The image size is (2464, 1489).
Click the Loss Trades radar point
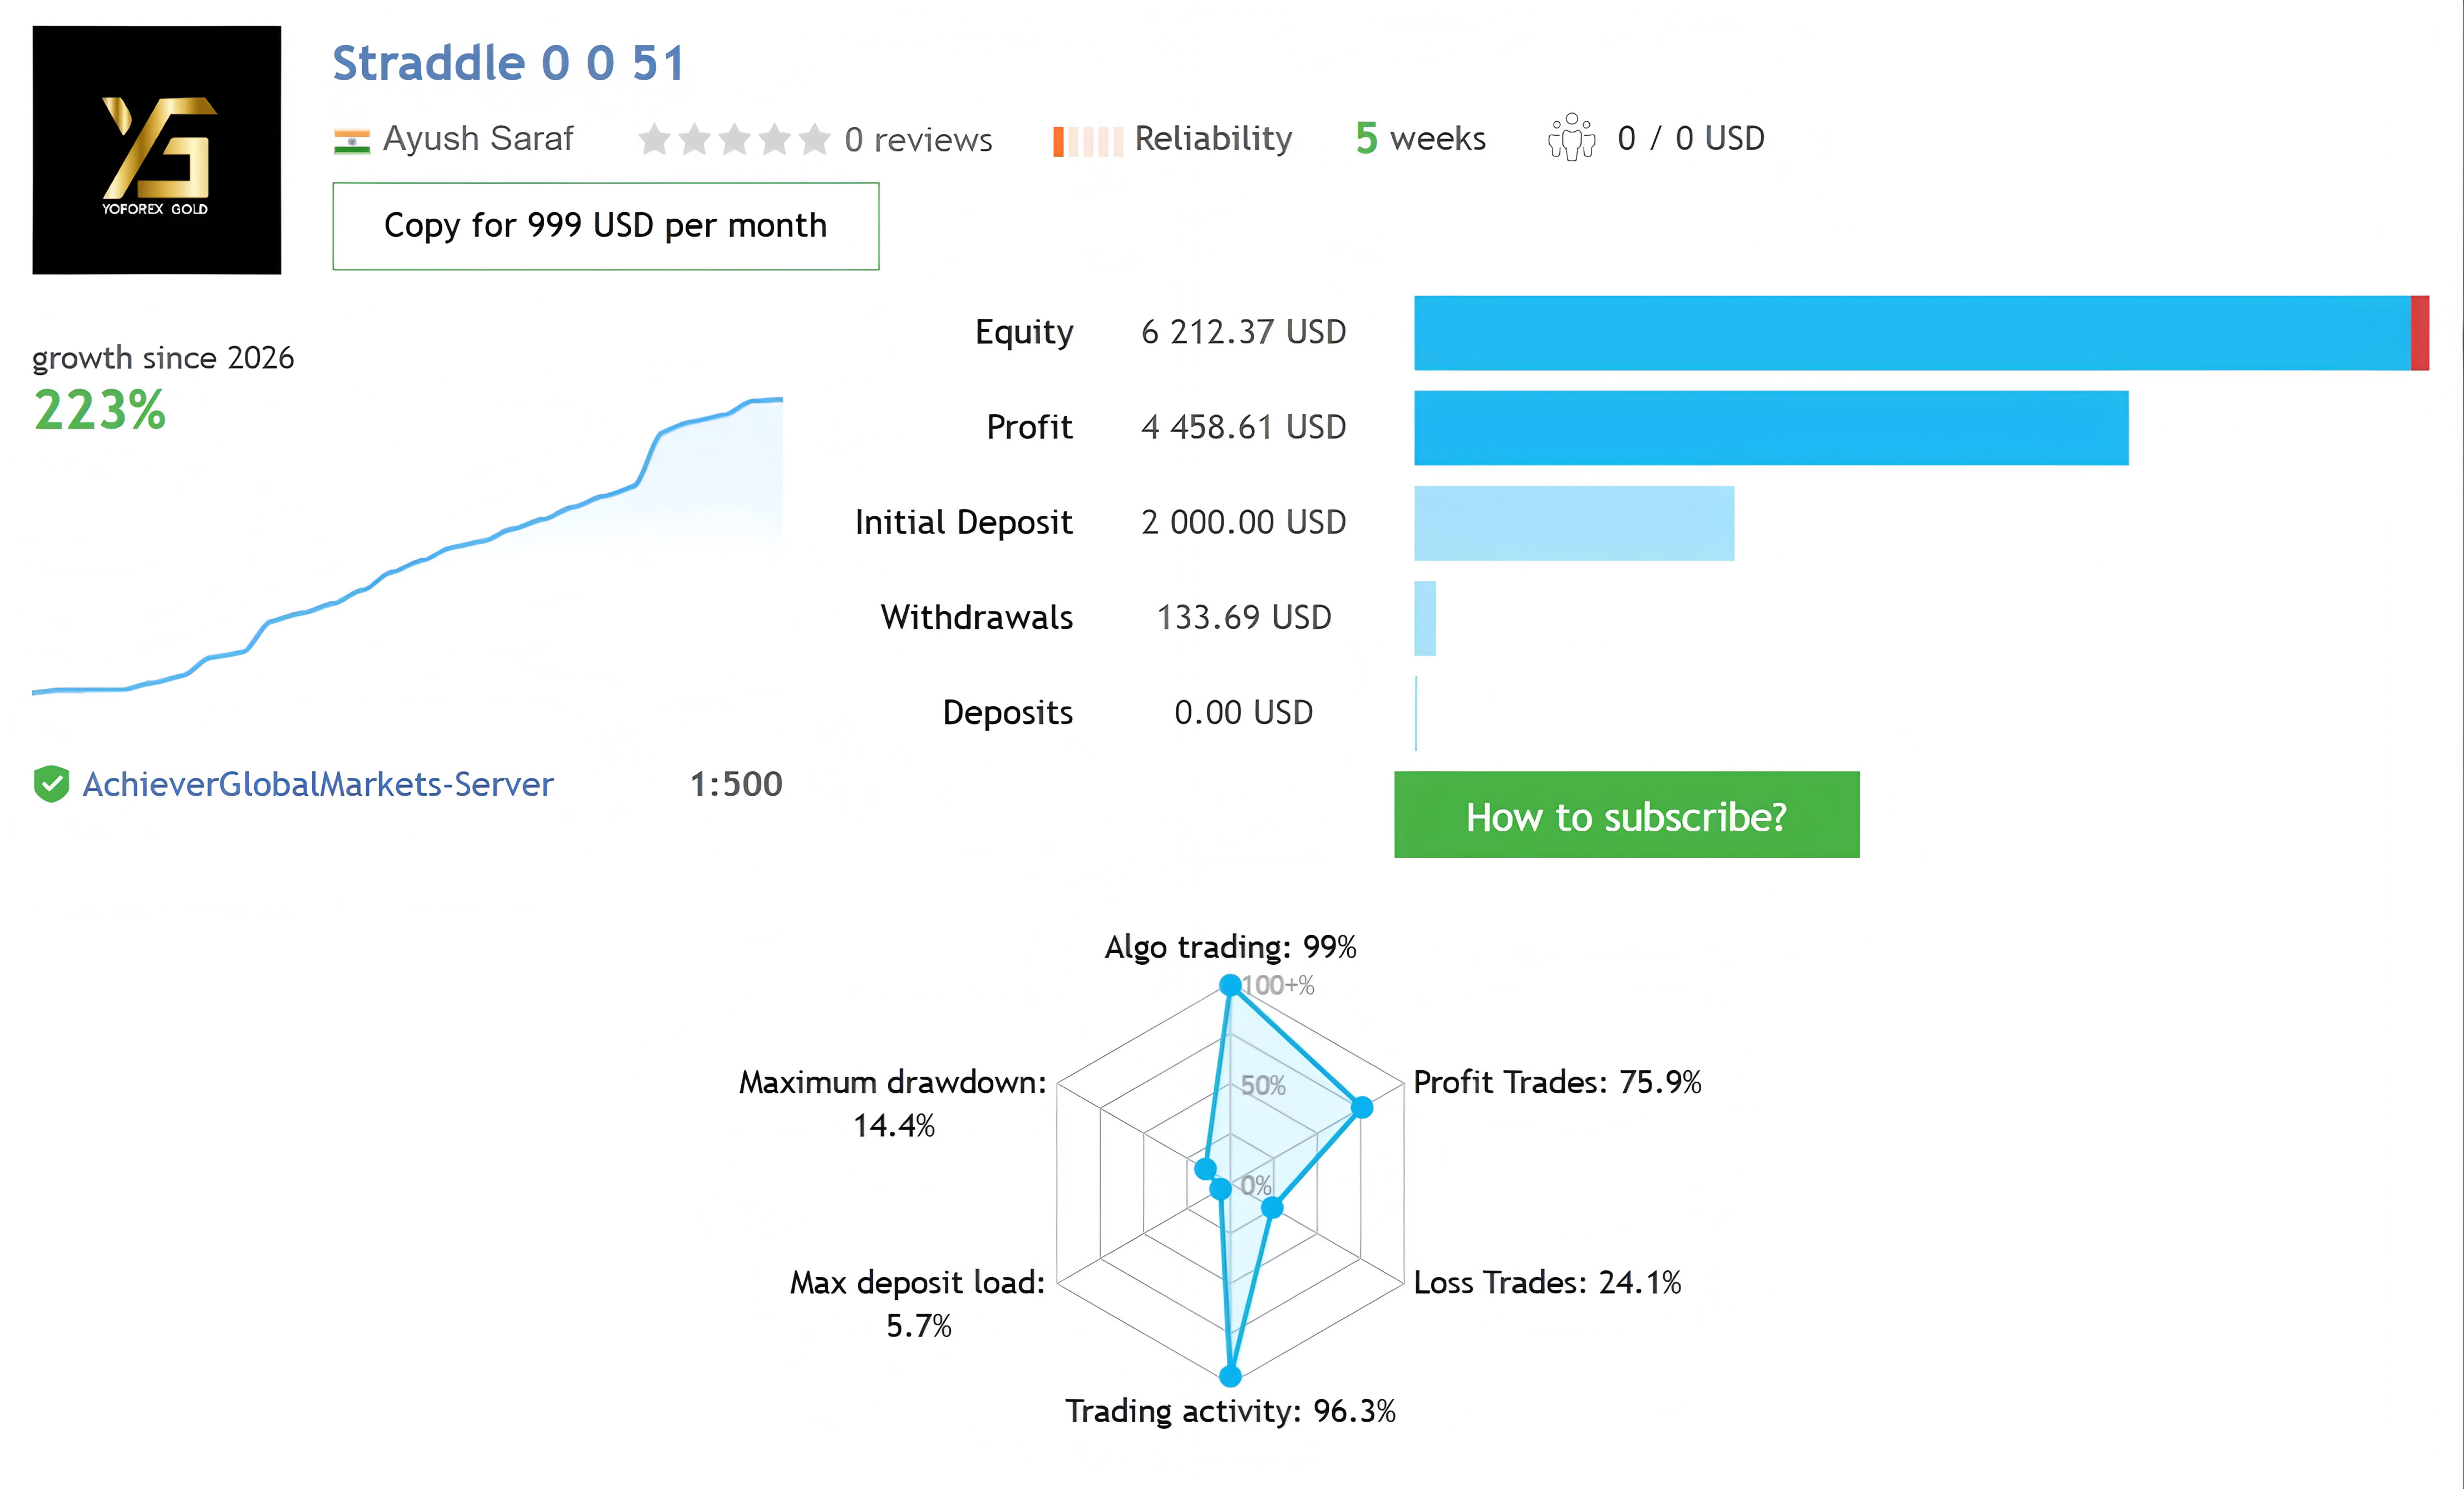click(1272, 1208)
